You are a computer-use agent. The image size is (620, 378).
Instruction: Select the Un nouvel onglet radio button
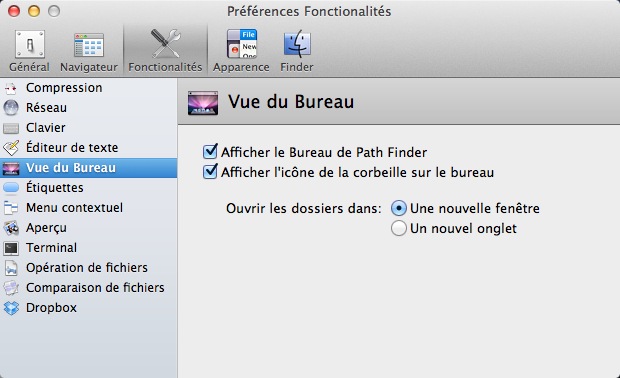click(x=399, y=228)
